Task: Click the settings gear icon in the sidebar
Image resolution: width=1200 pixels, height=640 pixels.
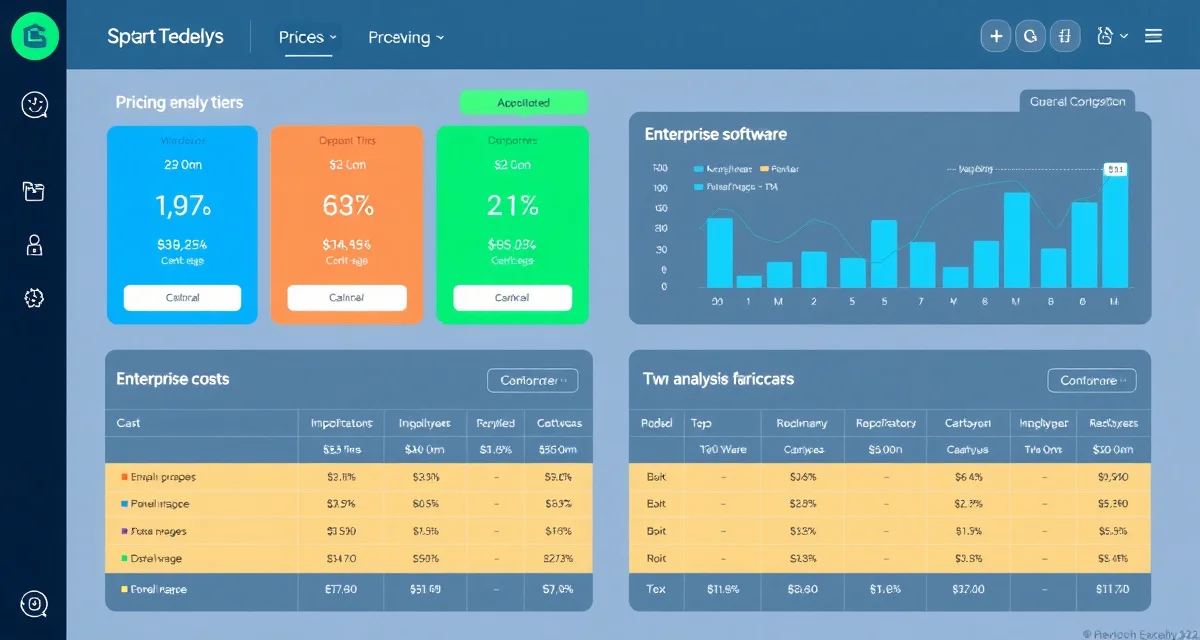Action: tap(34, 297)
